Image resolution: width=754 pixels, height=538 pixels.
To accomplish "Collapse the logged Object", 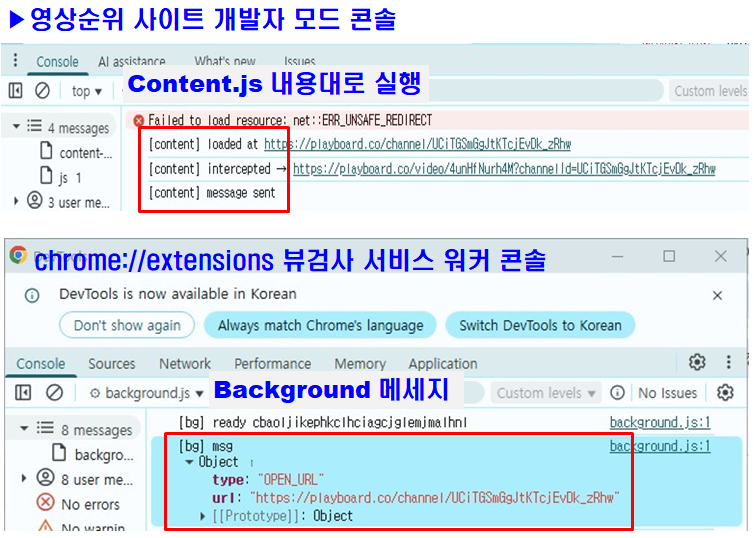I will [189, 463].
